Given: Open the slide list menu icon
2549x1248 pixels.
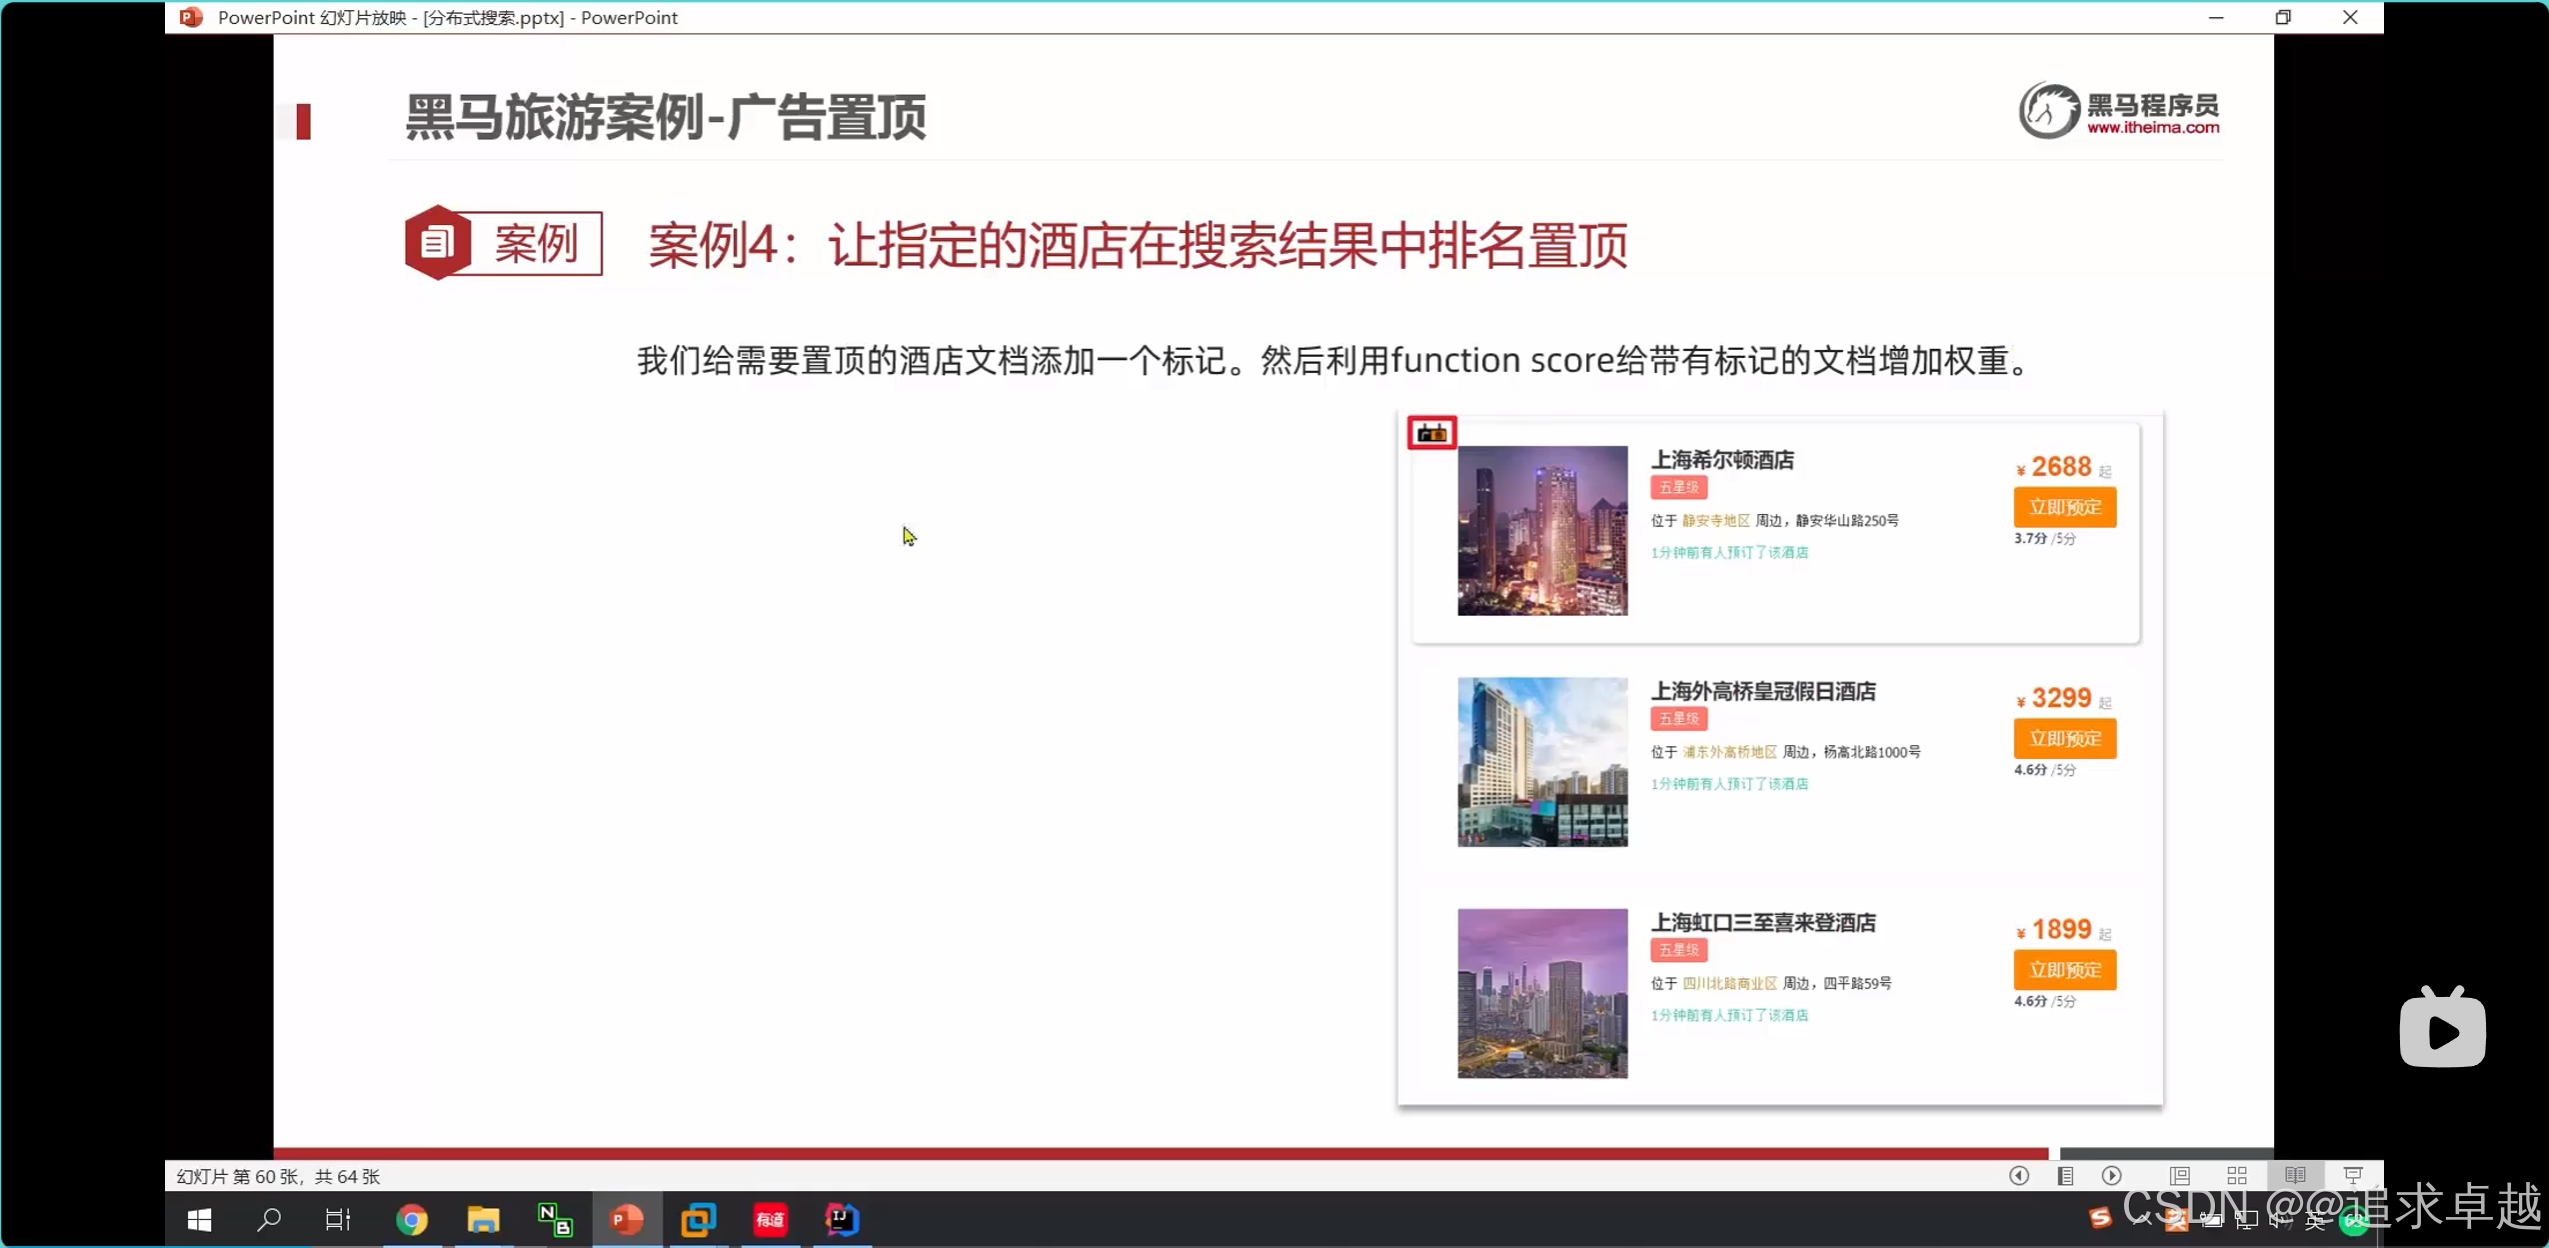Looking at the screenshot, I should click(x=2065, y=1176).
